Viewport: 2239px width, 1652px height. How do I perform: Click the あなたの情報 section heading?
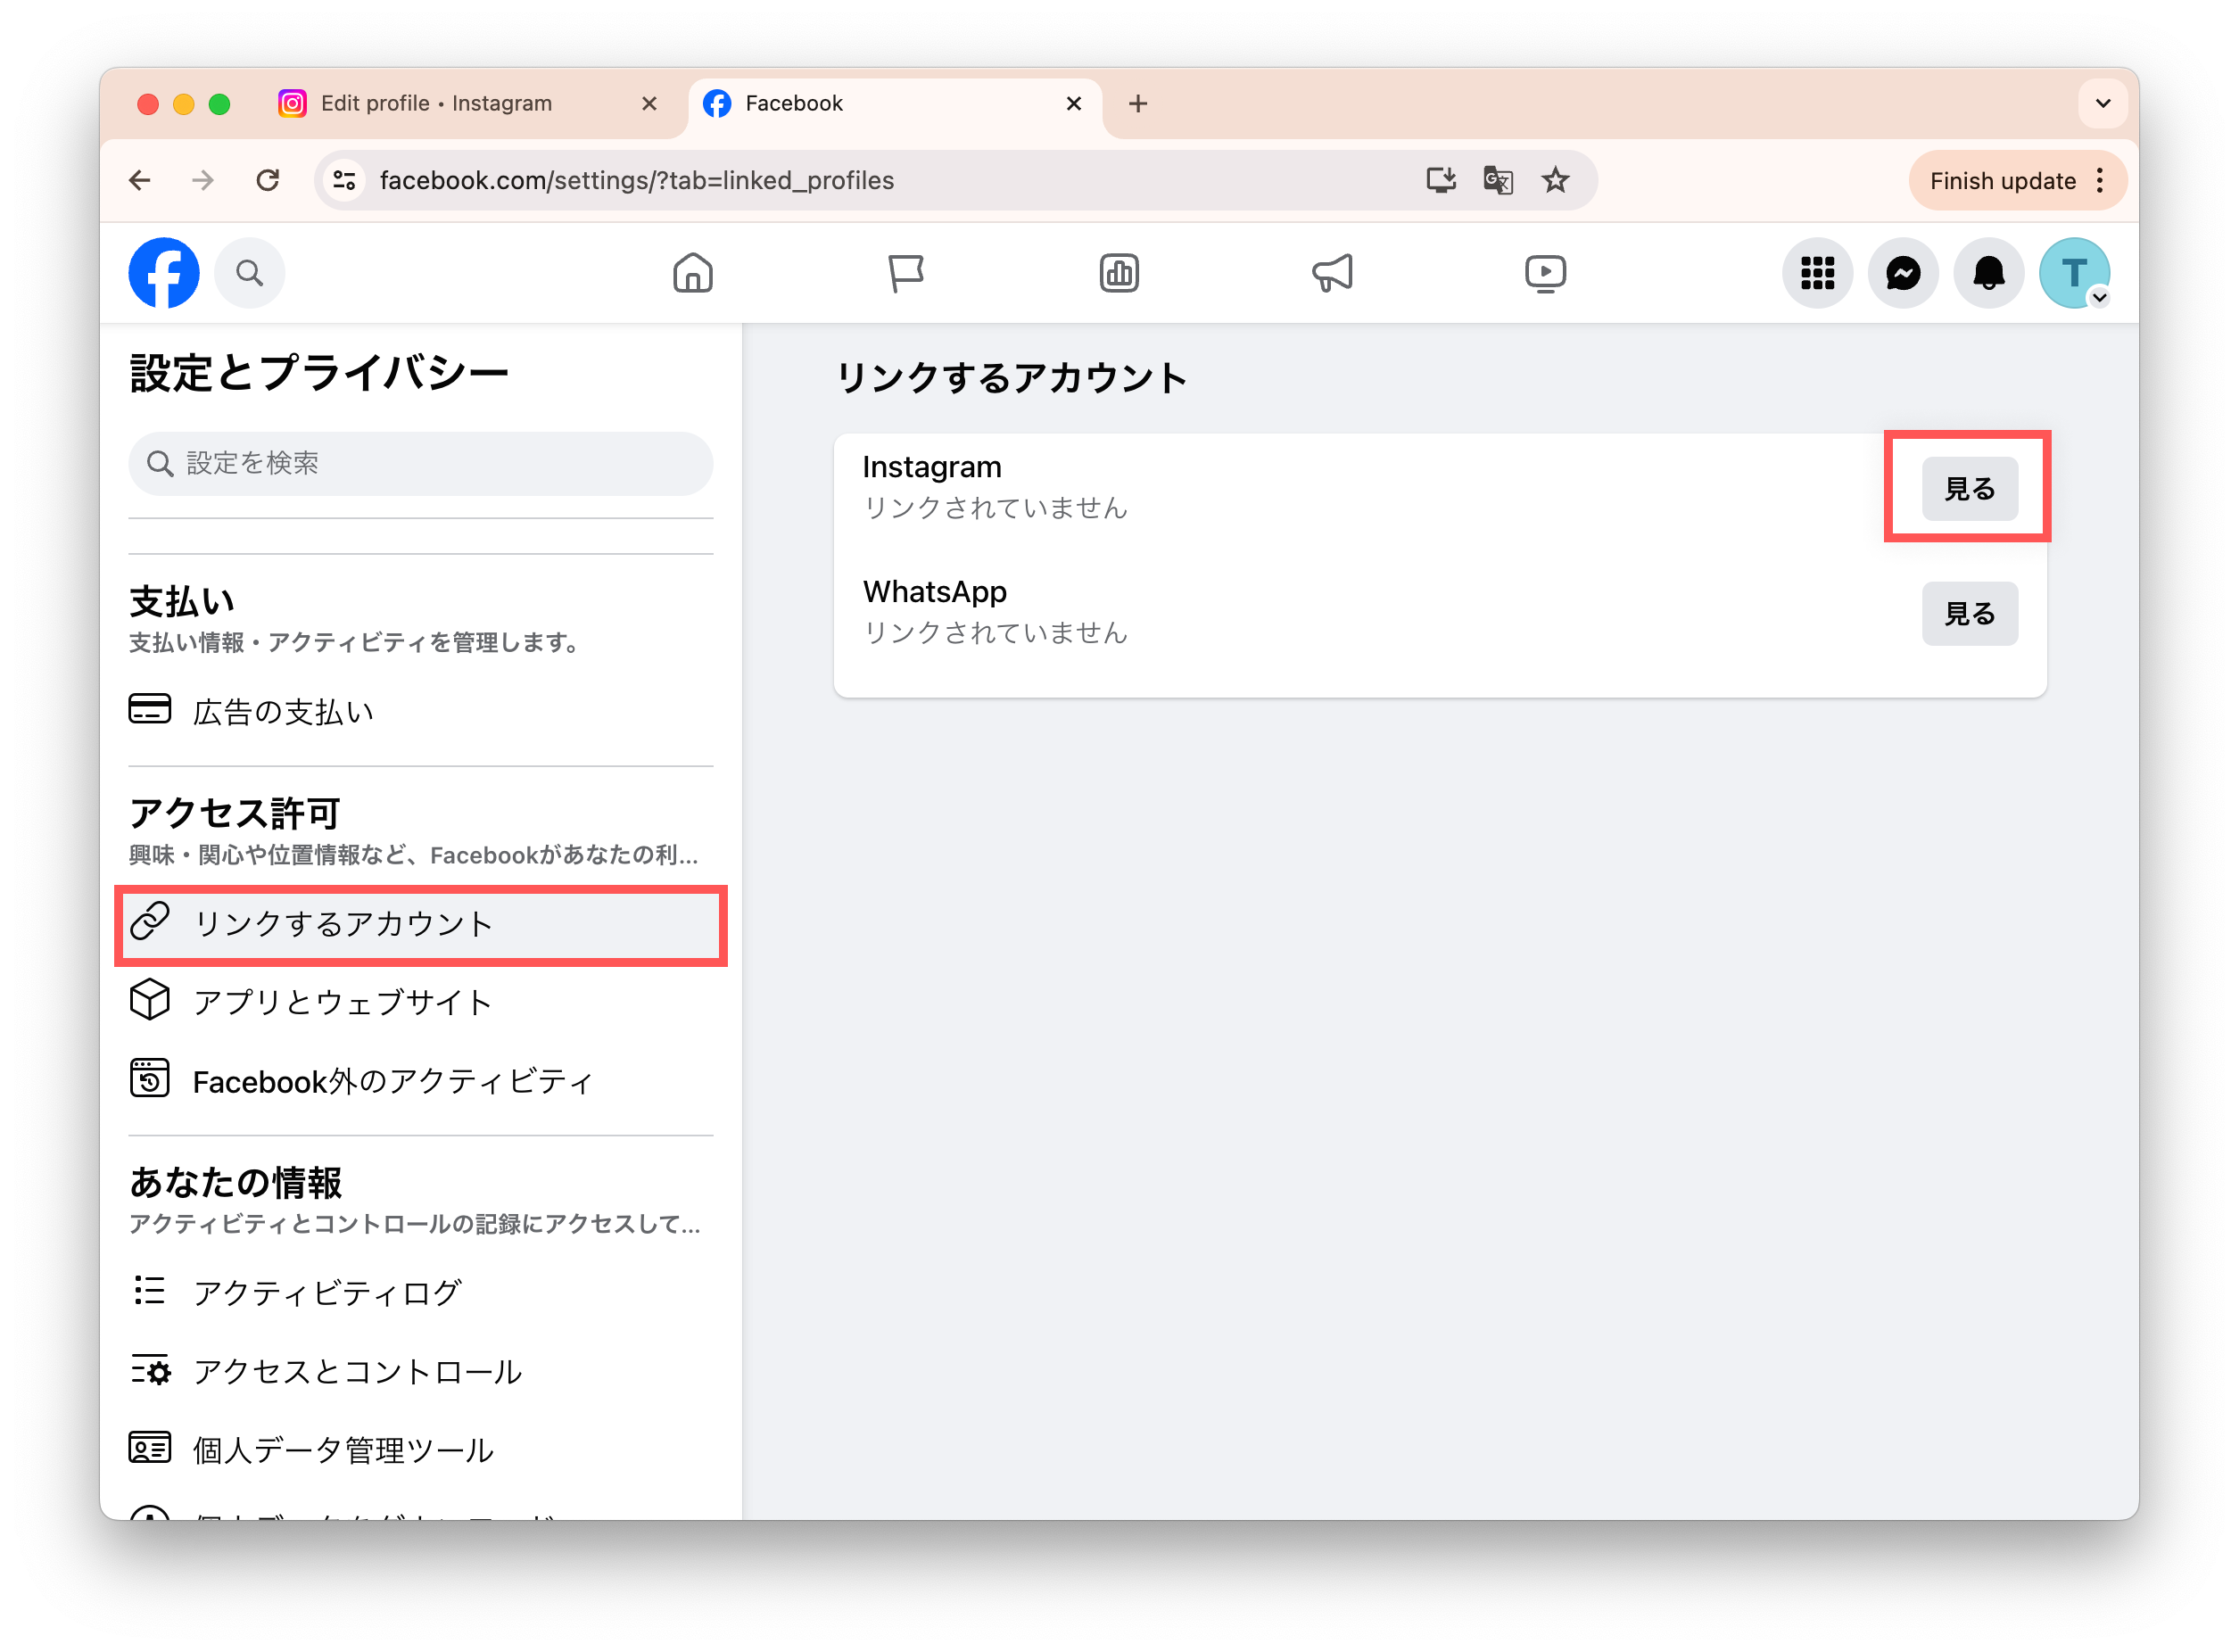(x=235, y=1182)
